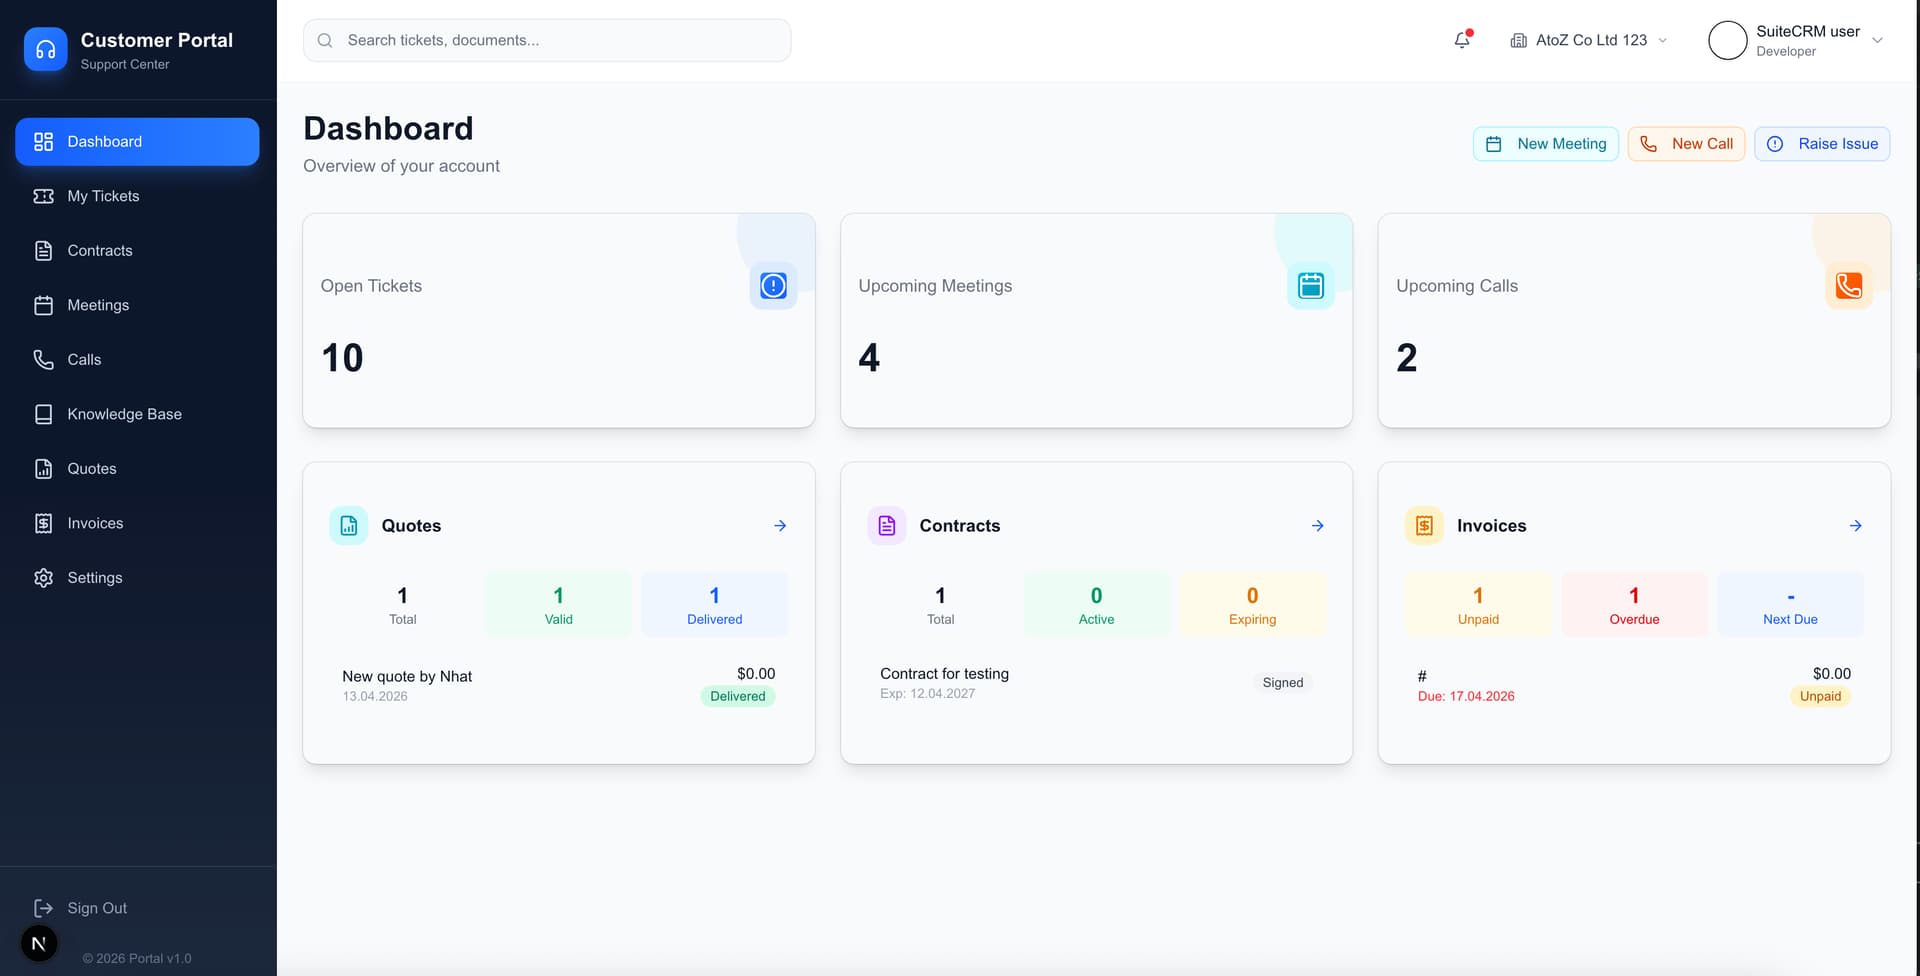The image size is (1920, 976).
Task: Click the New Call button
Action: click(1686, 144)
